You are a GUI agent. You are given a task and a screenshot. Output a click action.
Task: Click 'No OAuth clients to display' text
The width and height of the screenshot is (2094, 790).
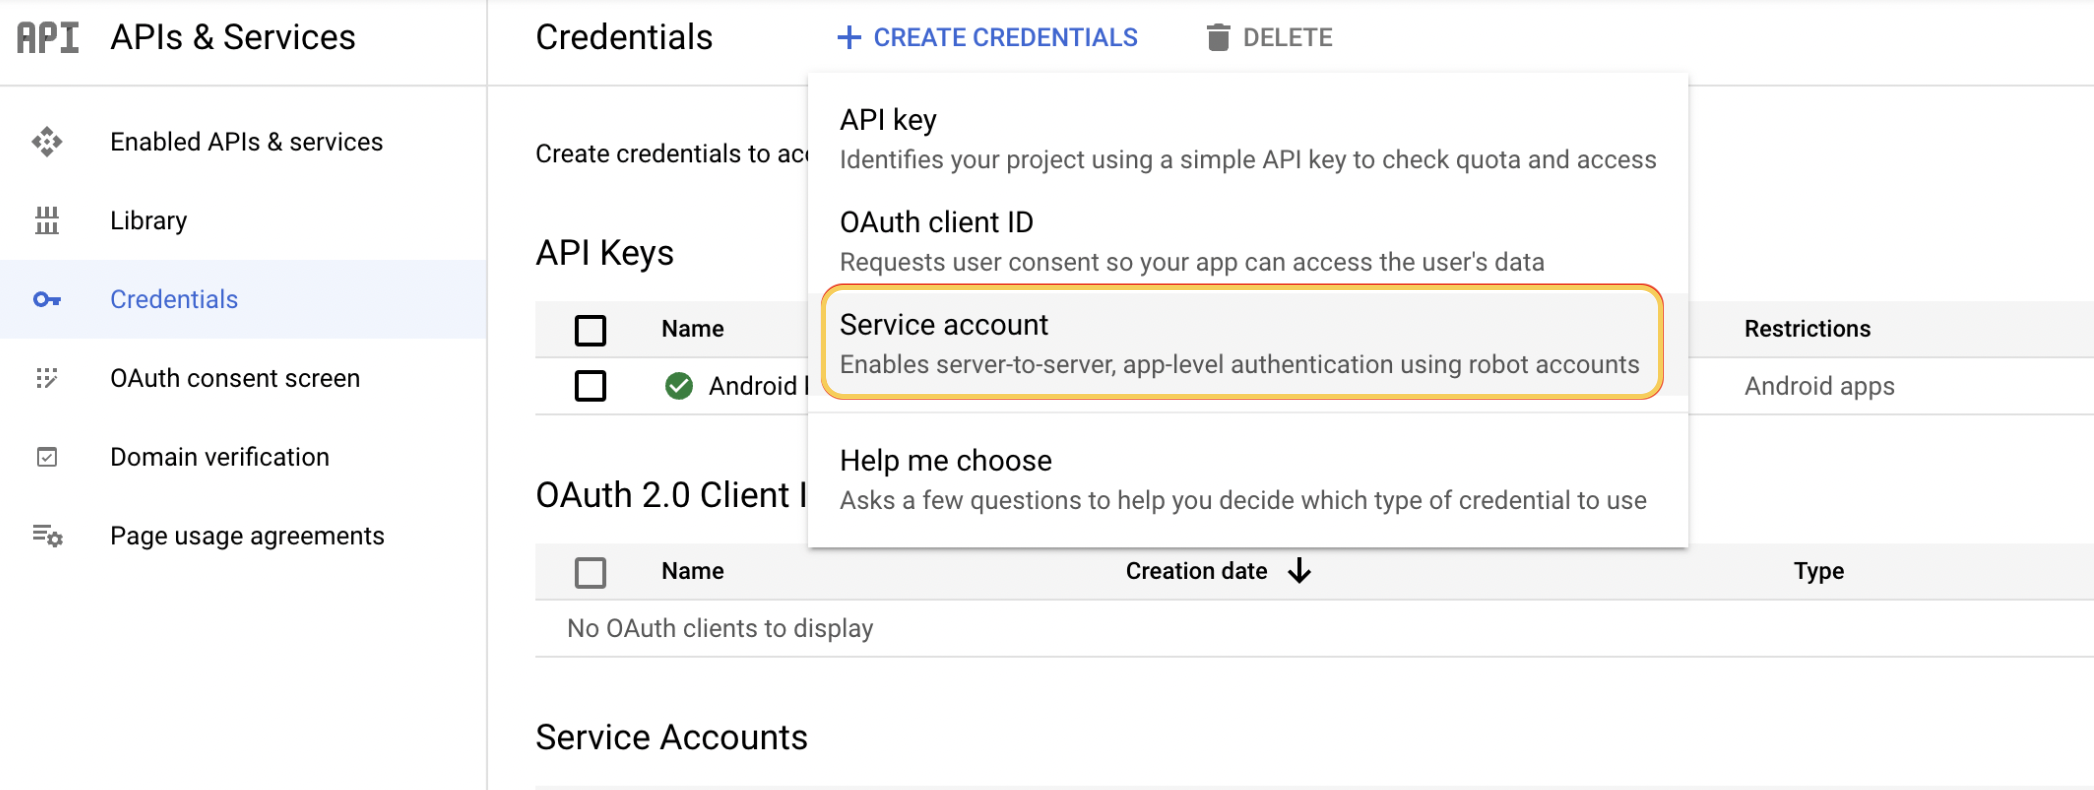click(720, 628)
